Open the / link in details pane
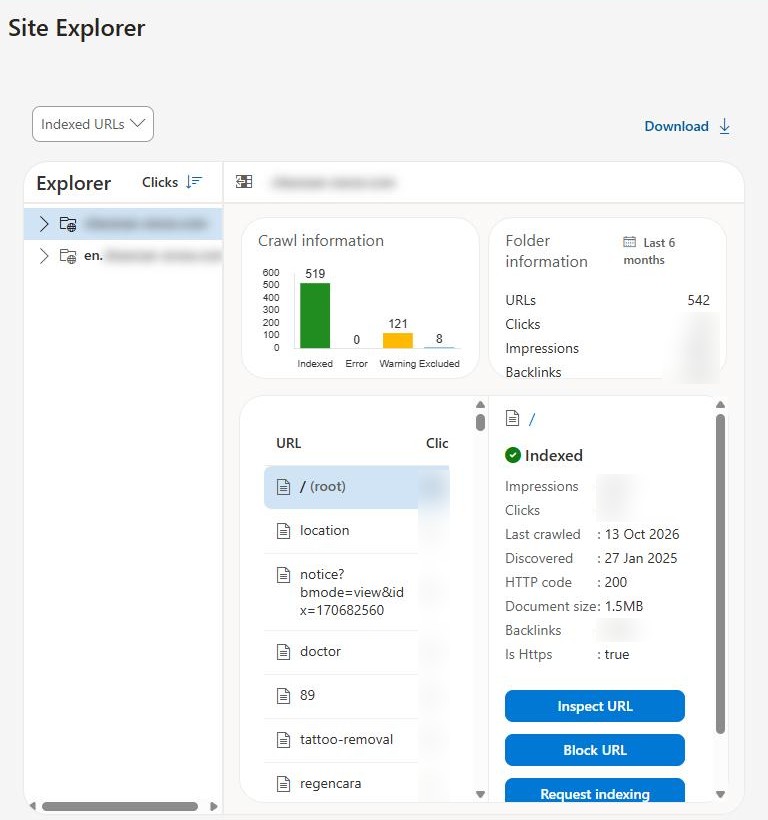 532,419
